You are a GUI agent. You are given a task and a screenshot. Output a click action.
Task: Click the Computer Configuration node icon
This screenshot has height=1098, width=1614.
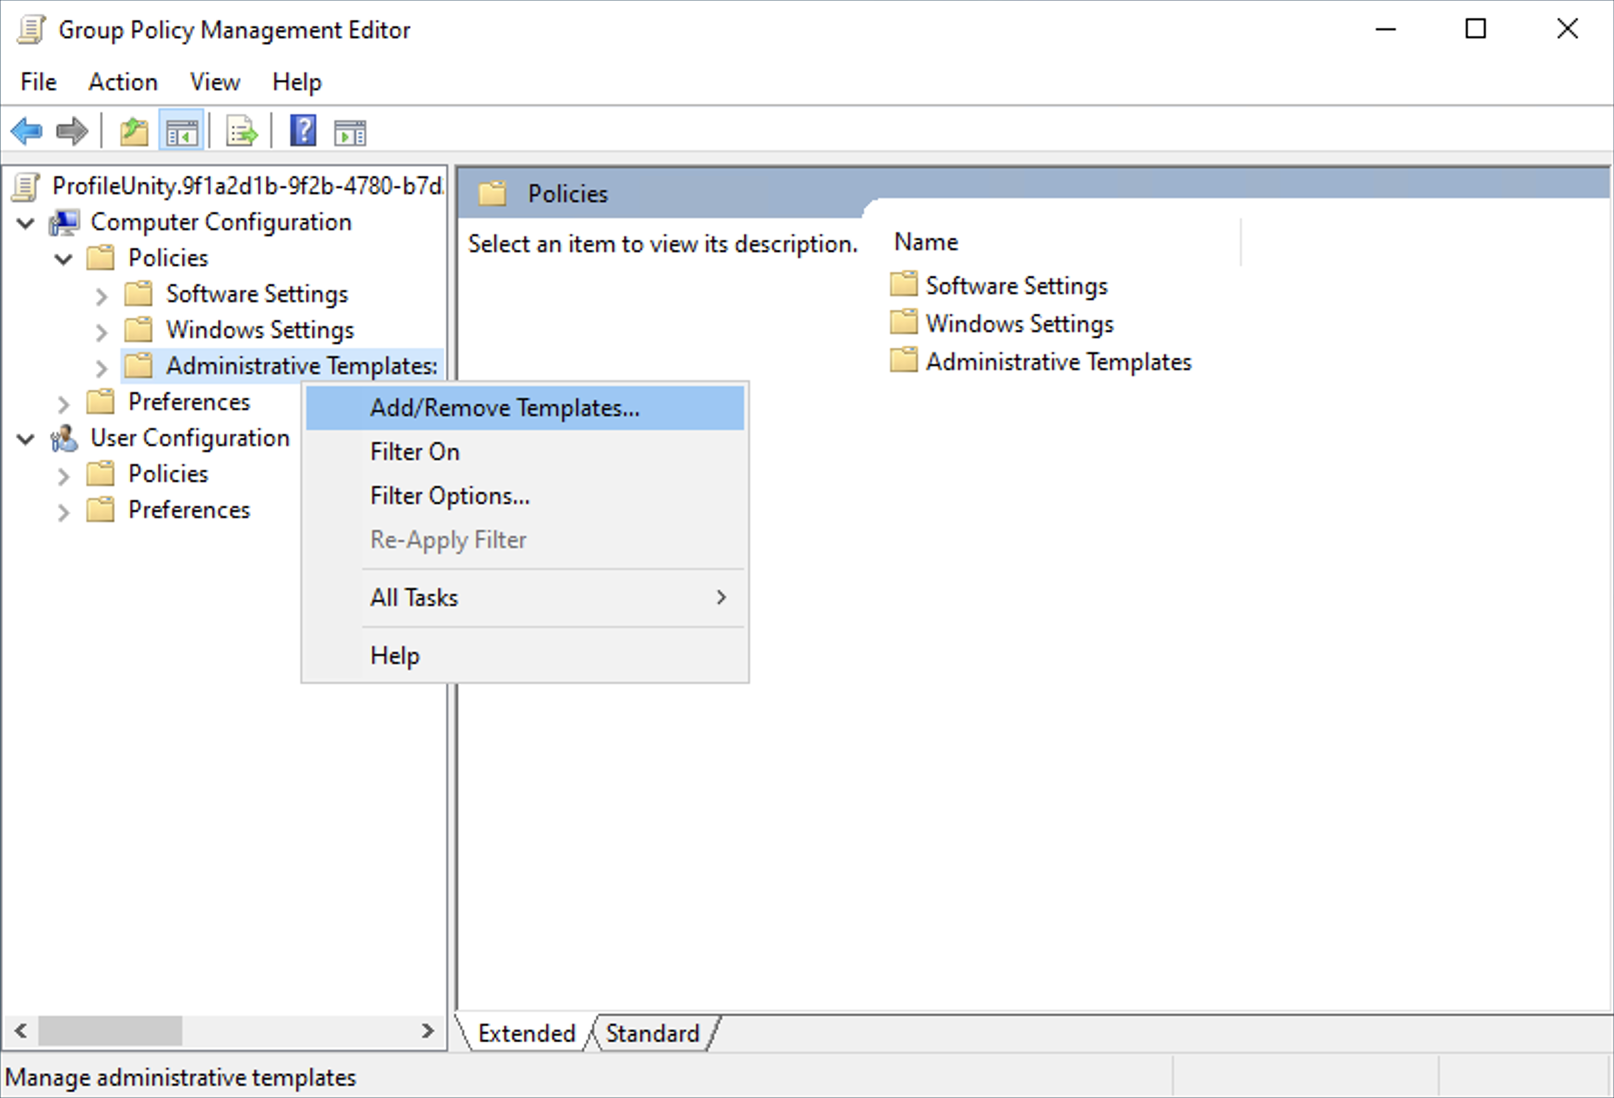tap(65, 222)
